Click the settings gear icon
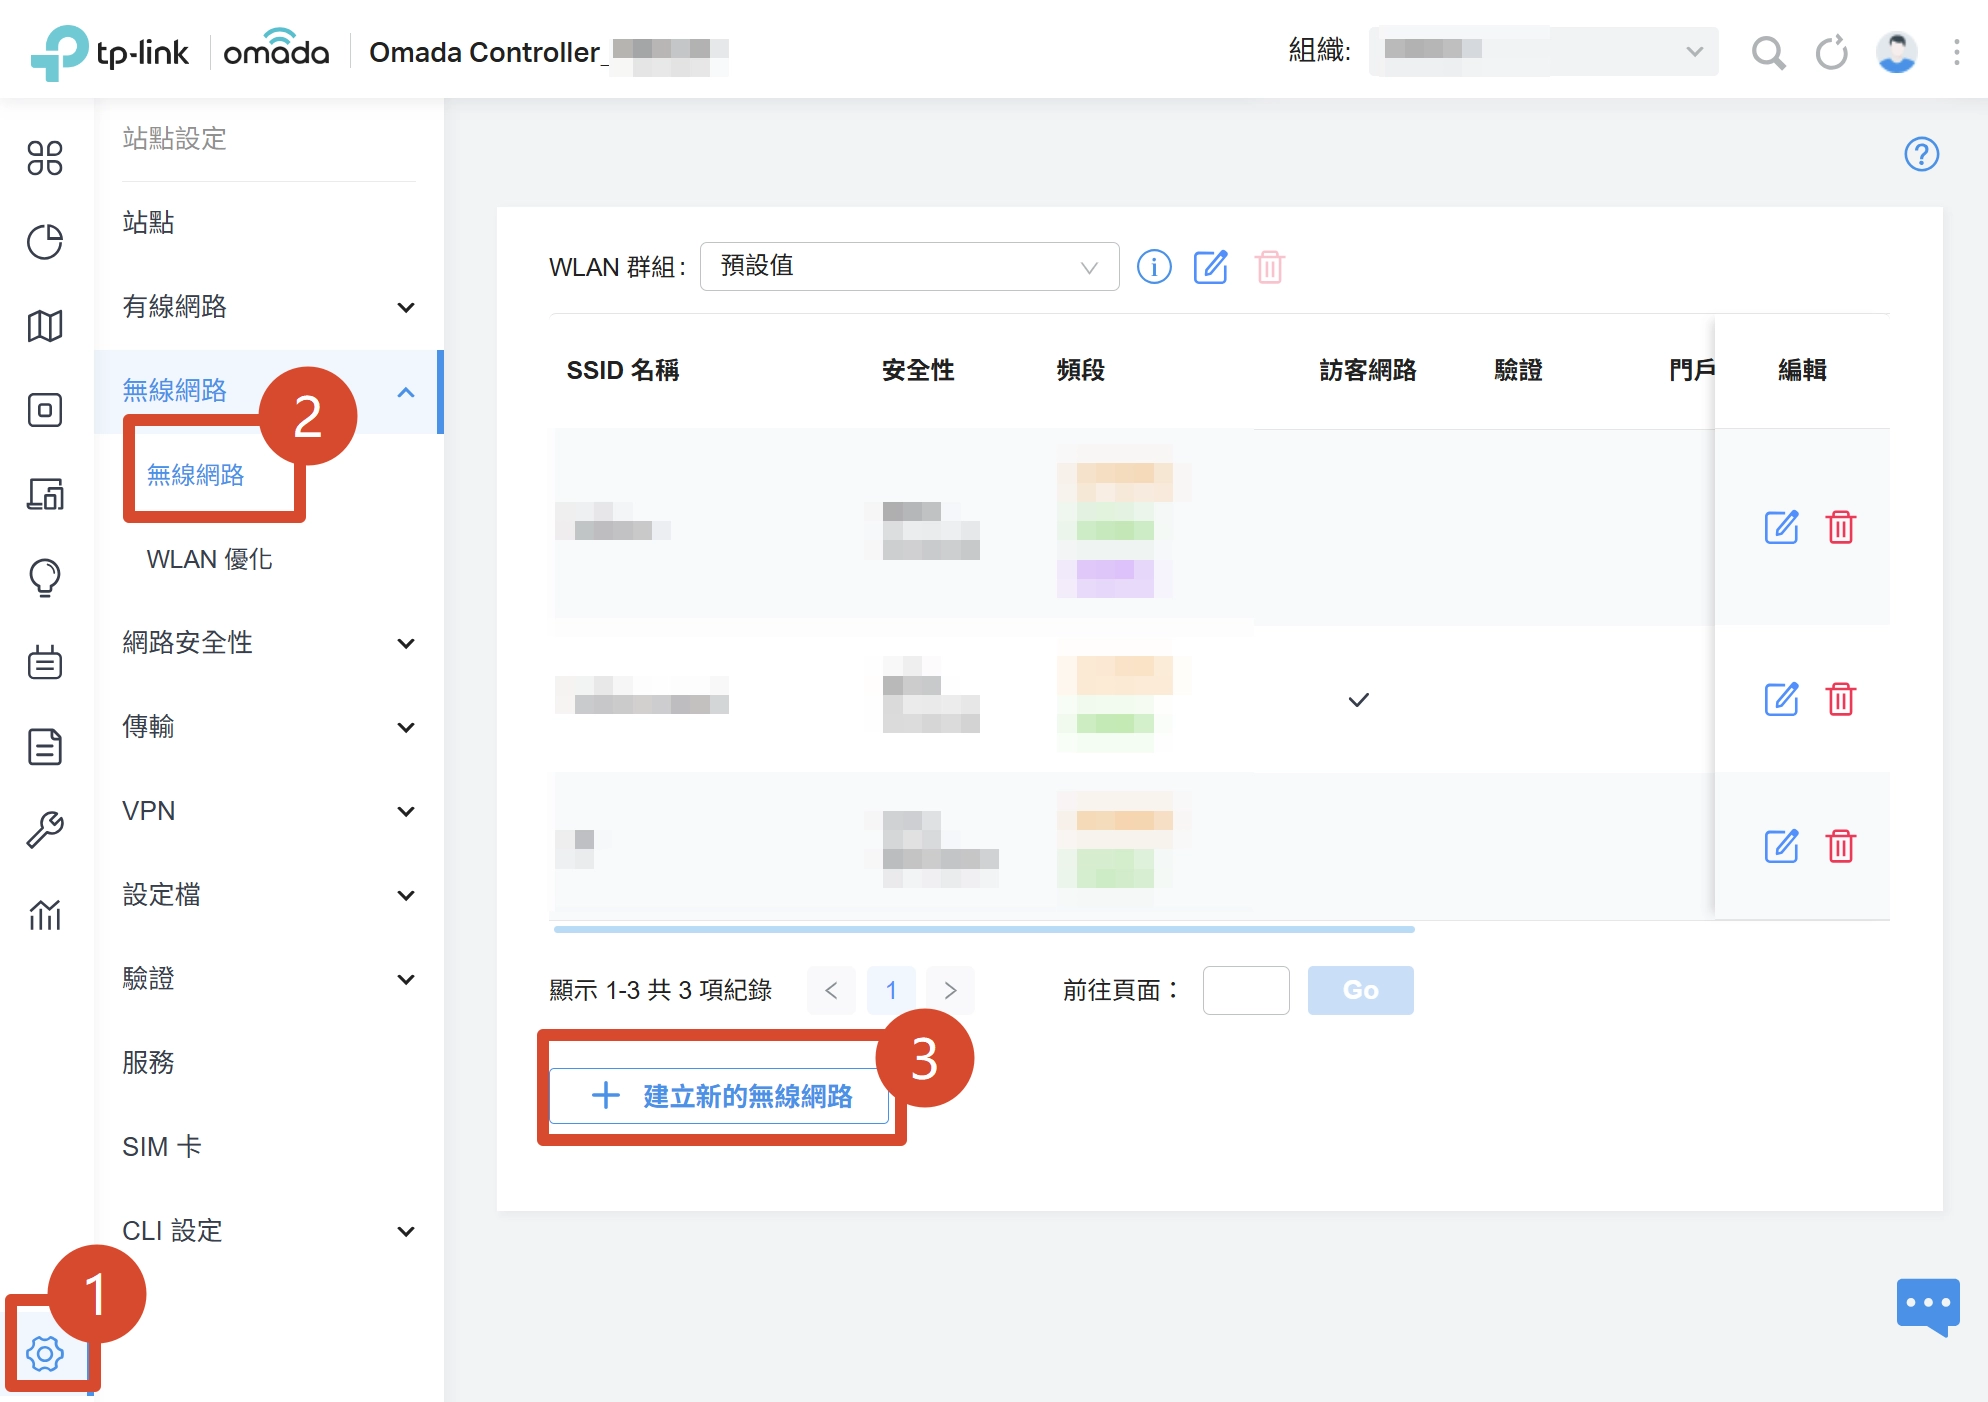The height and width of the screenshot is (1402, 1988). (45, 1354)
